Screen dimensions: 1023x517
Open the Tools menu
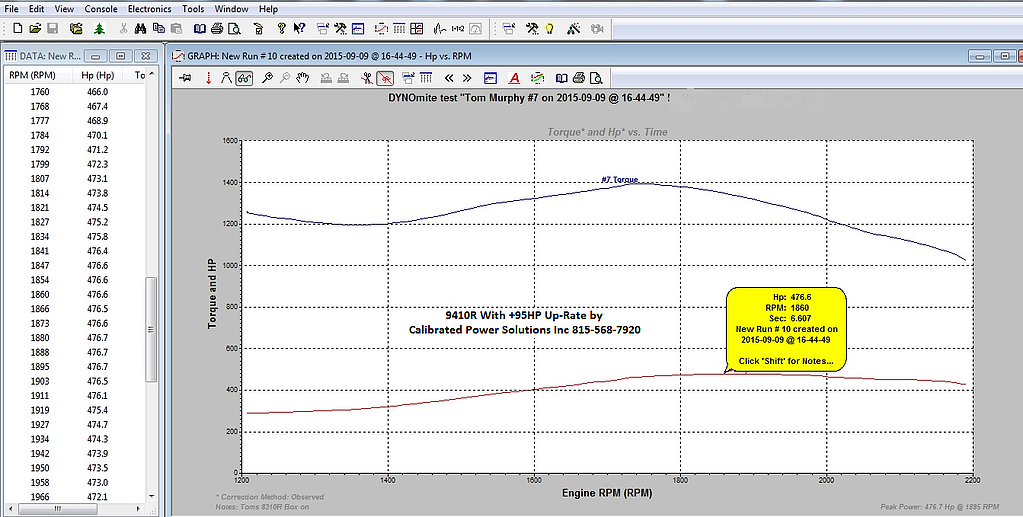[x=192, y=8]
